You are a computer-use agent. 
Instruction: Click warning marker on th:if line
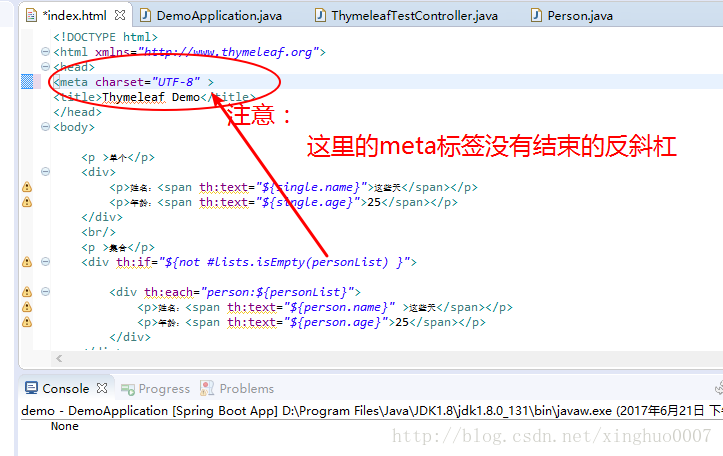click(27, 262)
